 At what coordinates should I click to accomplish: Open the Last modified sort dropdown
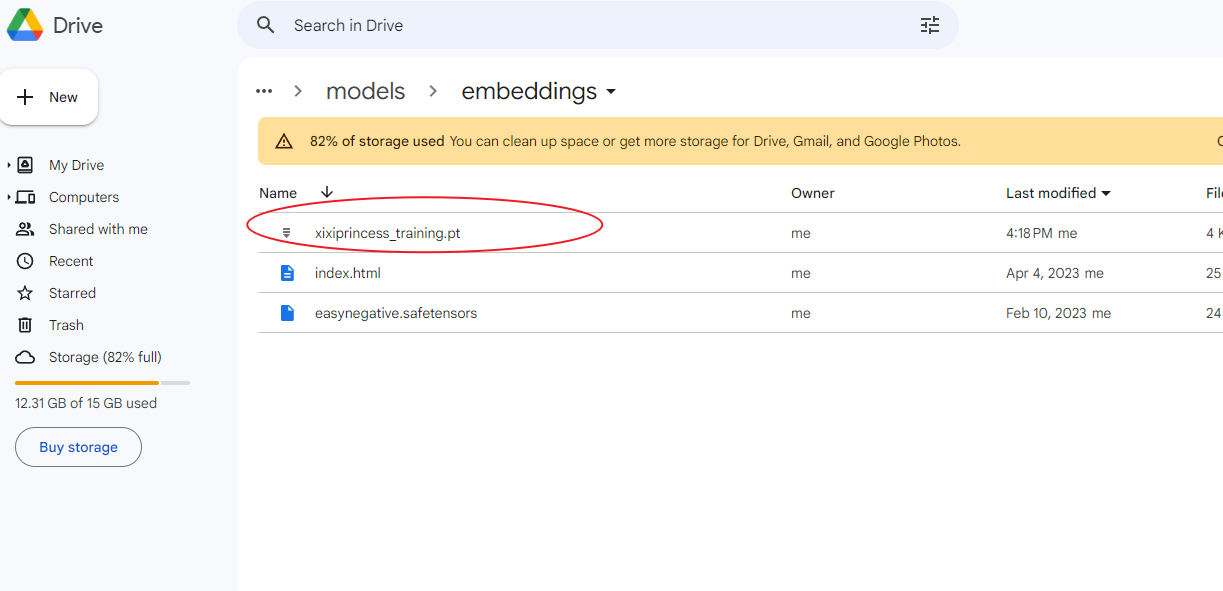click(x=1106, y=193)
